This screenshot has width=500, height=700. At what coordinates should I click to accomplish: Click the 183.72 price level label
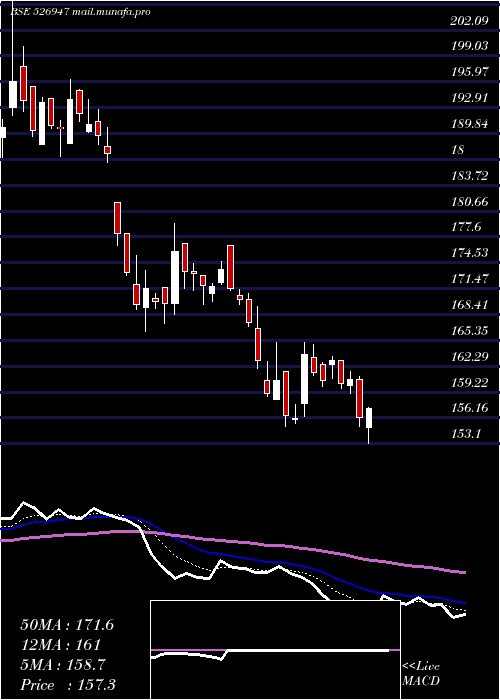pos(469,176)
